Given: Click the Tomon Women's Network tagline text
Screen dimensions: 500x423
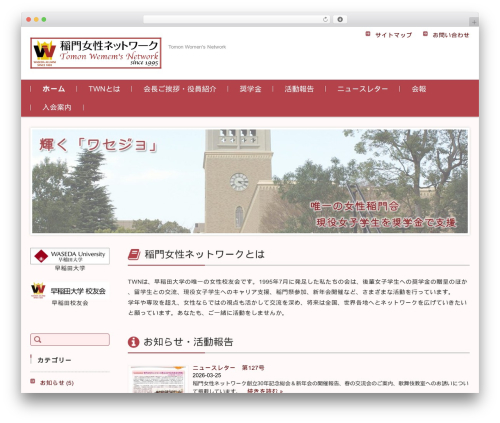Looking at the screenshot, I should (197, 47).
